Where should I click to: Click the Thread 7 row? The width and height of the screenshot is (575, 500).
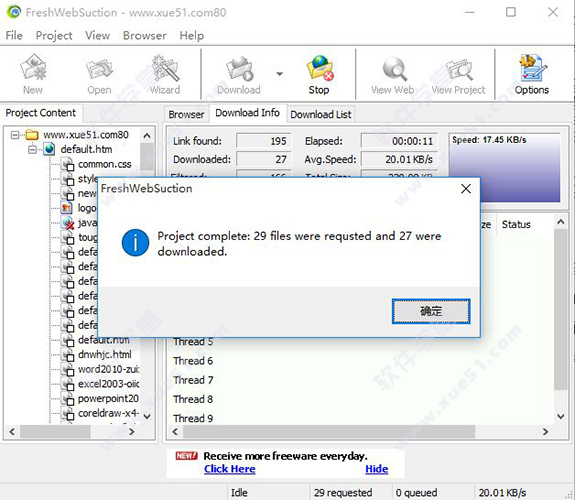[x=193, y=380]
